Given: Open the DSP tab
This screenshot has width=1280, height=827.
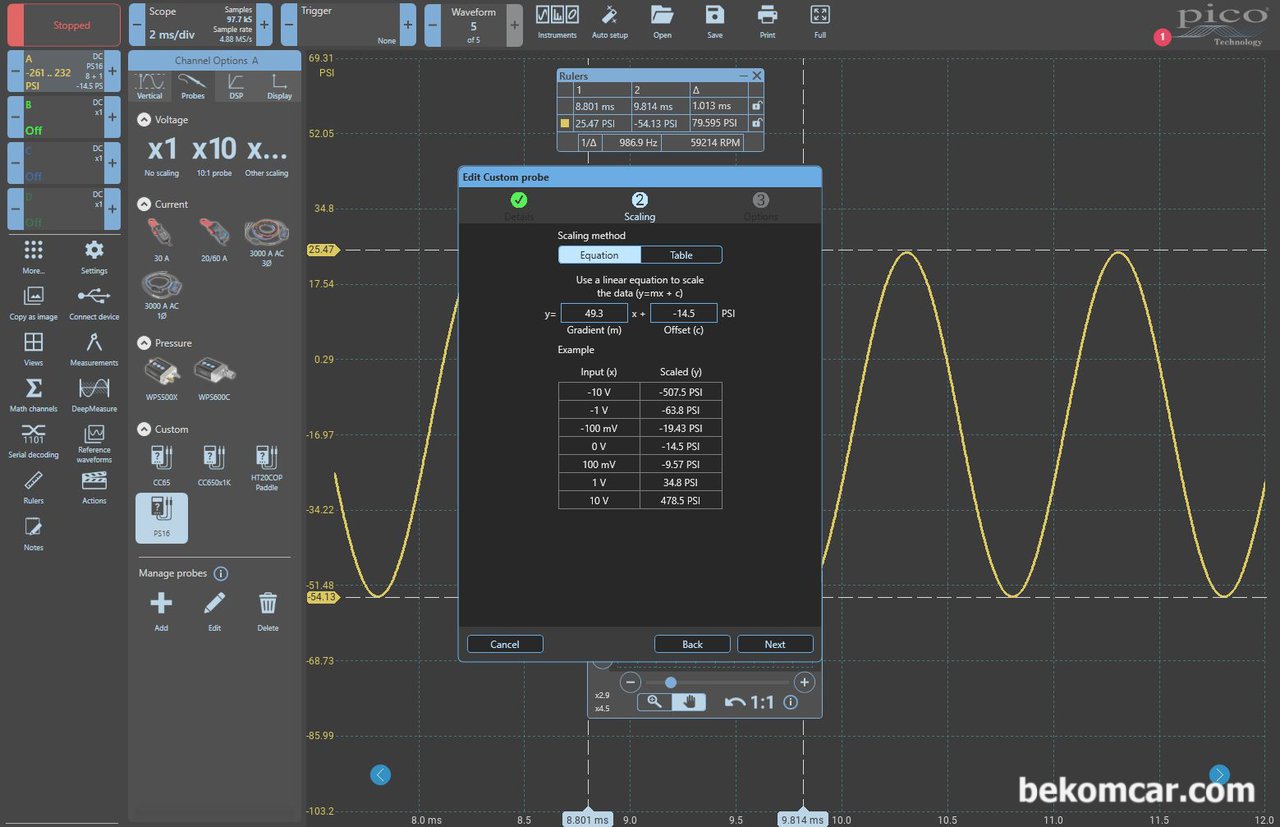Looking at the screenshot, I should click(236, 86).
